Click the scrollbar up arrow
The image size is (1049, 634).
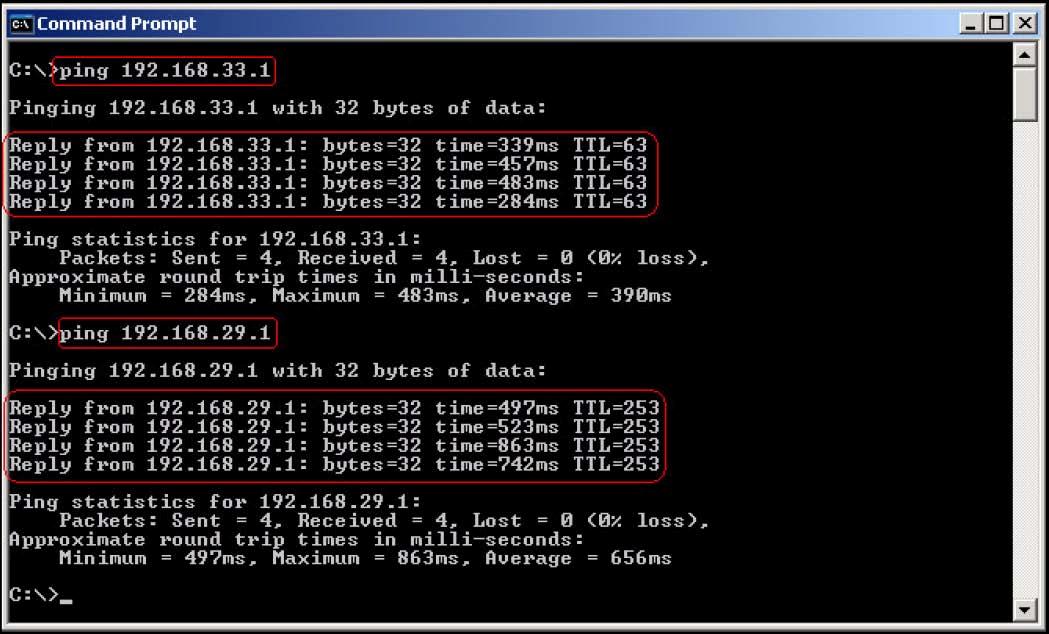[1024, 54]
